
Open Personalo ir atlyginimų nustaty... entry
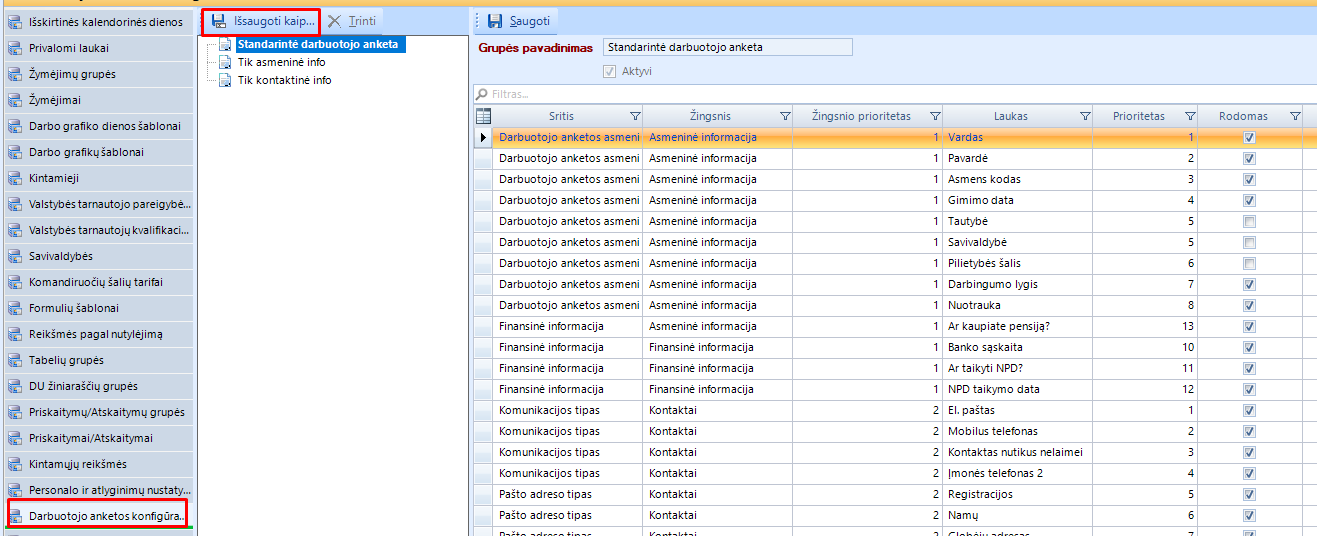pyautogui.click(x=98, y=490)
